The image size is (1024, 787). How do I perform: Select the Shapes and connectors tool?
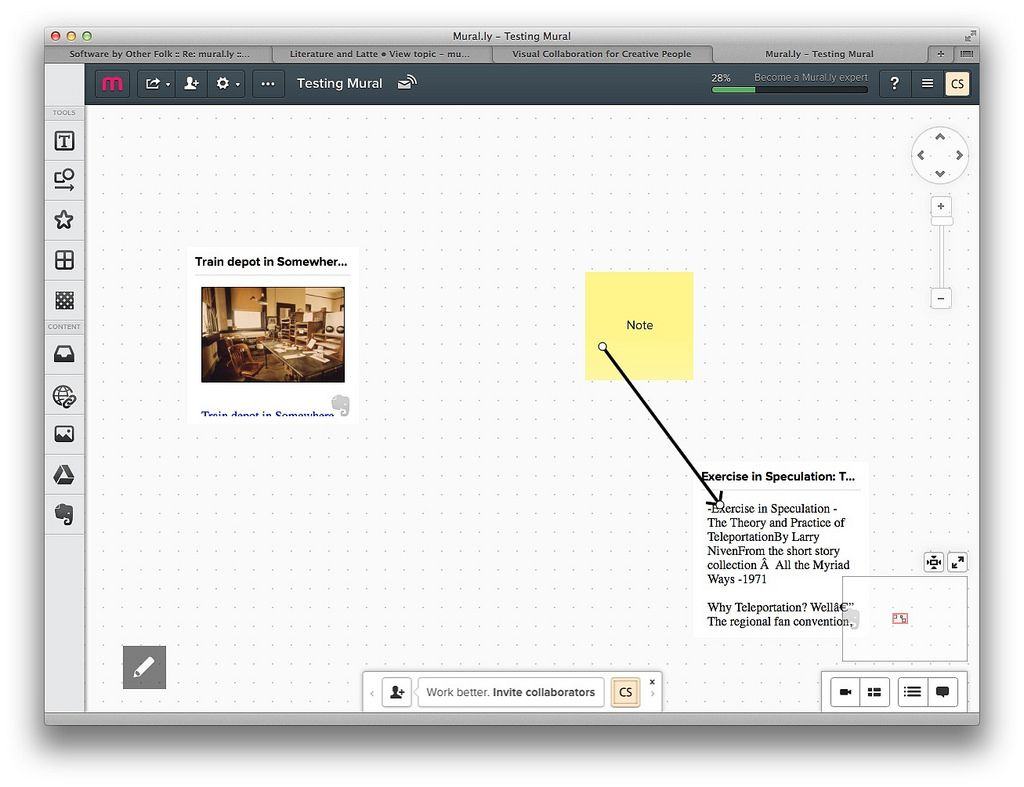[x=64, y=180]
